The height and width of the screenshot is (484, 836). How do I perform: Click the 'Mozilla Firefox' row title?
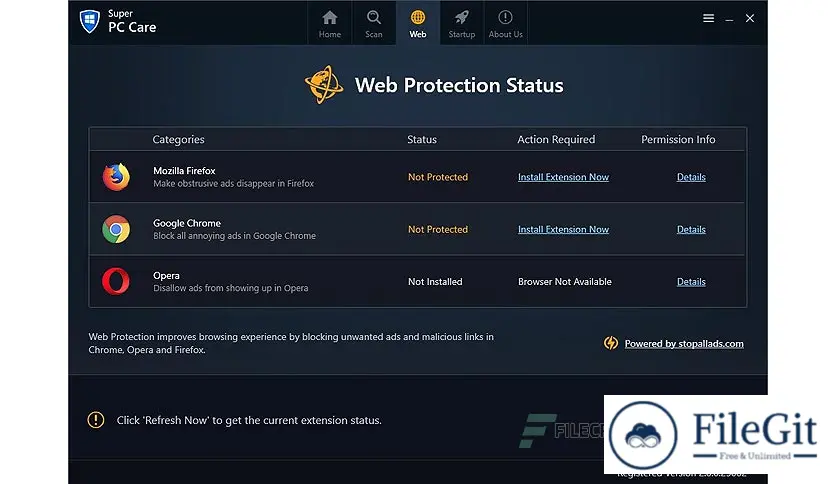tap(184, 171)
